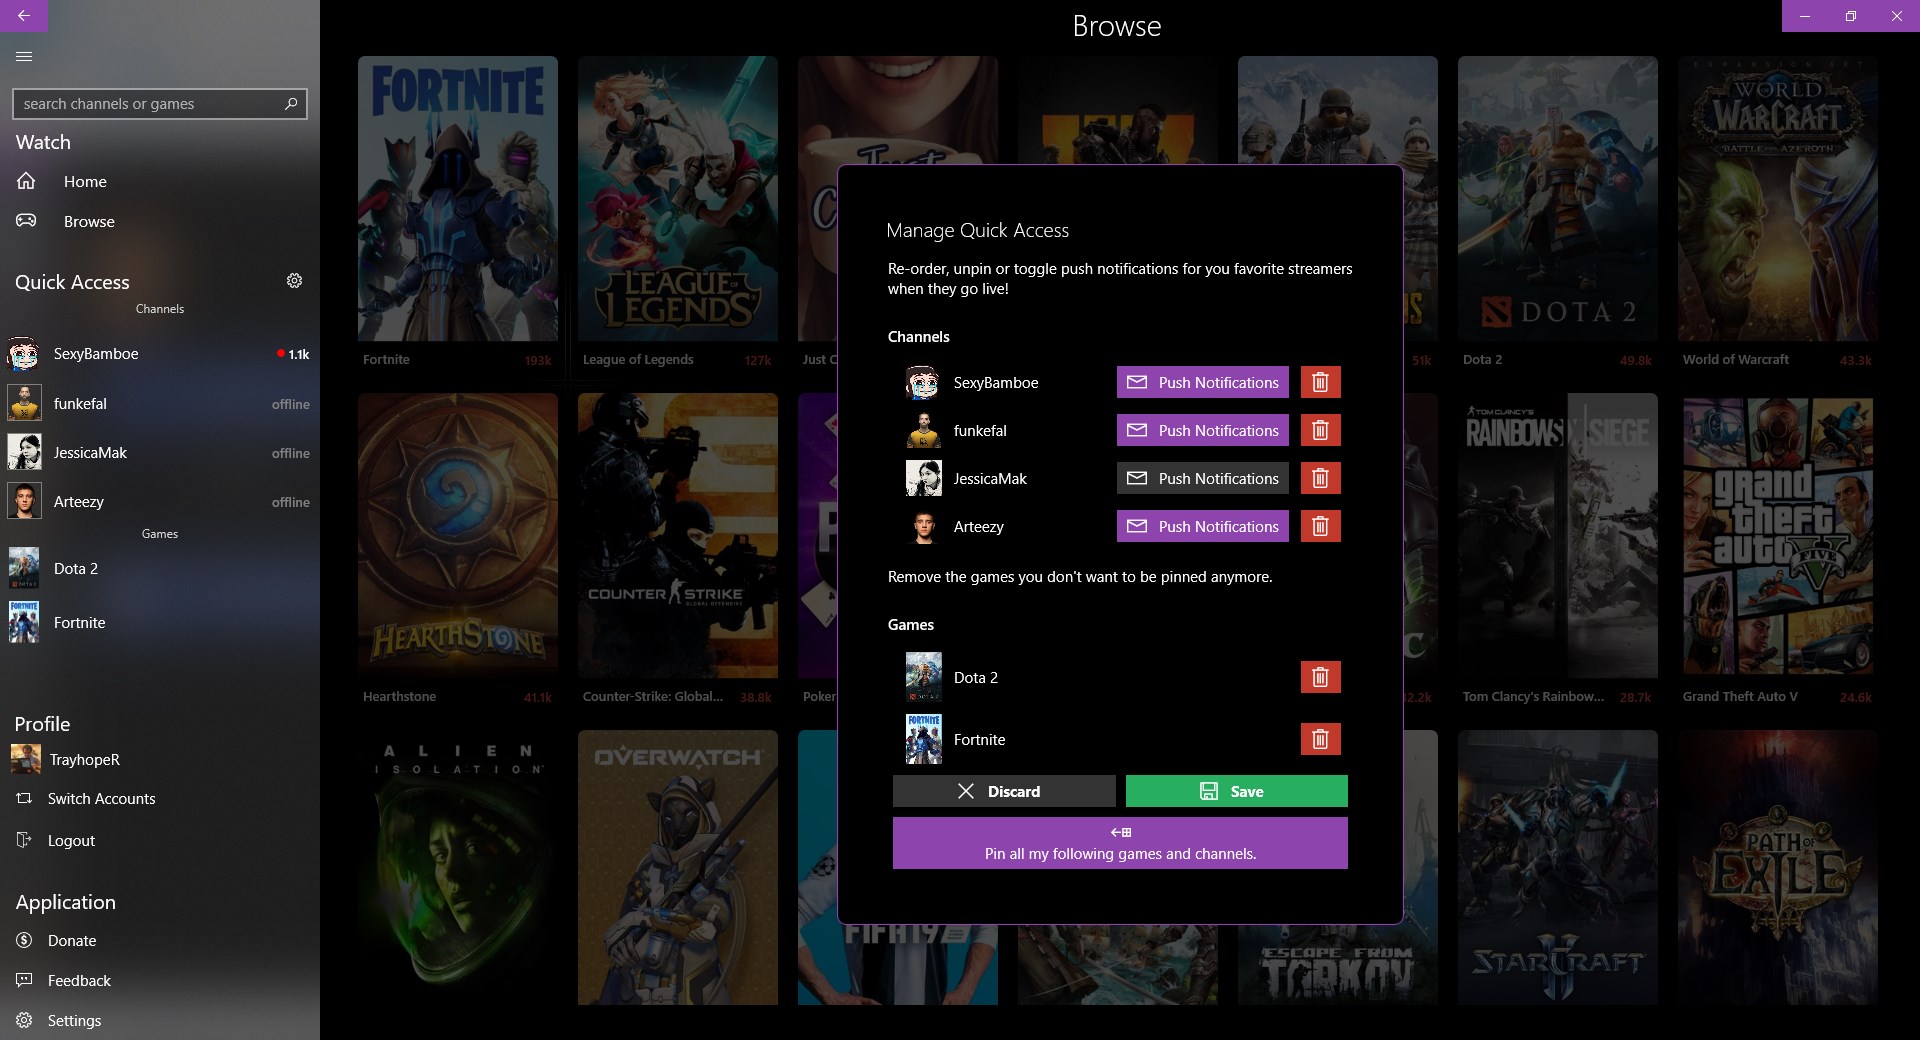The height and width of the screenshot is (1040, 1920).
Task: Open pinned Fortnite game in sidebar
Action: coord(160,622)
